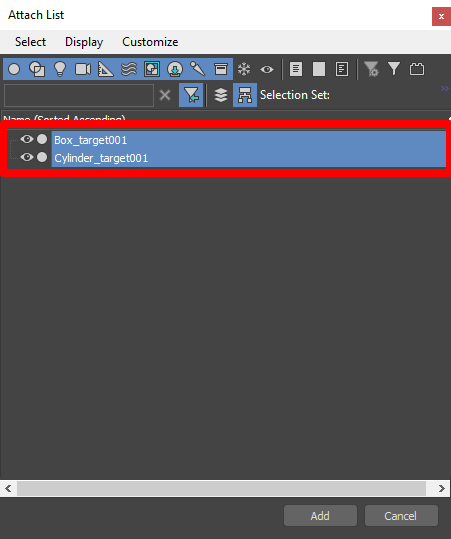Click the horizontal scrollbar left arrow
This screenshot has width=451, height=539.
click(9, 488)
